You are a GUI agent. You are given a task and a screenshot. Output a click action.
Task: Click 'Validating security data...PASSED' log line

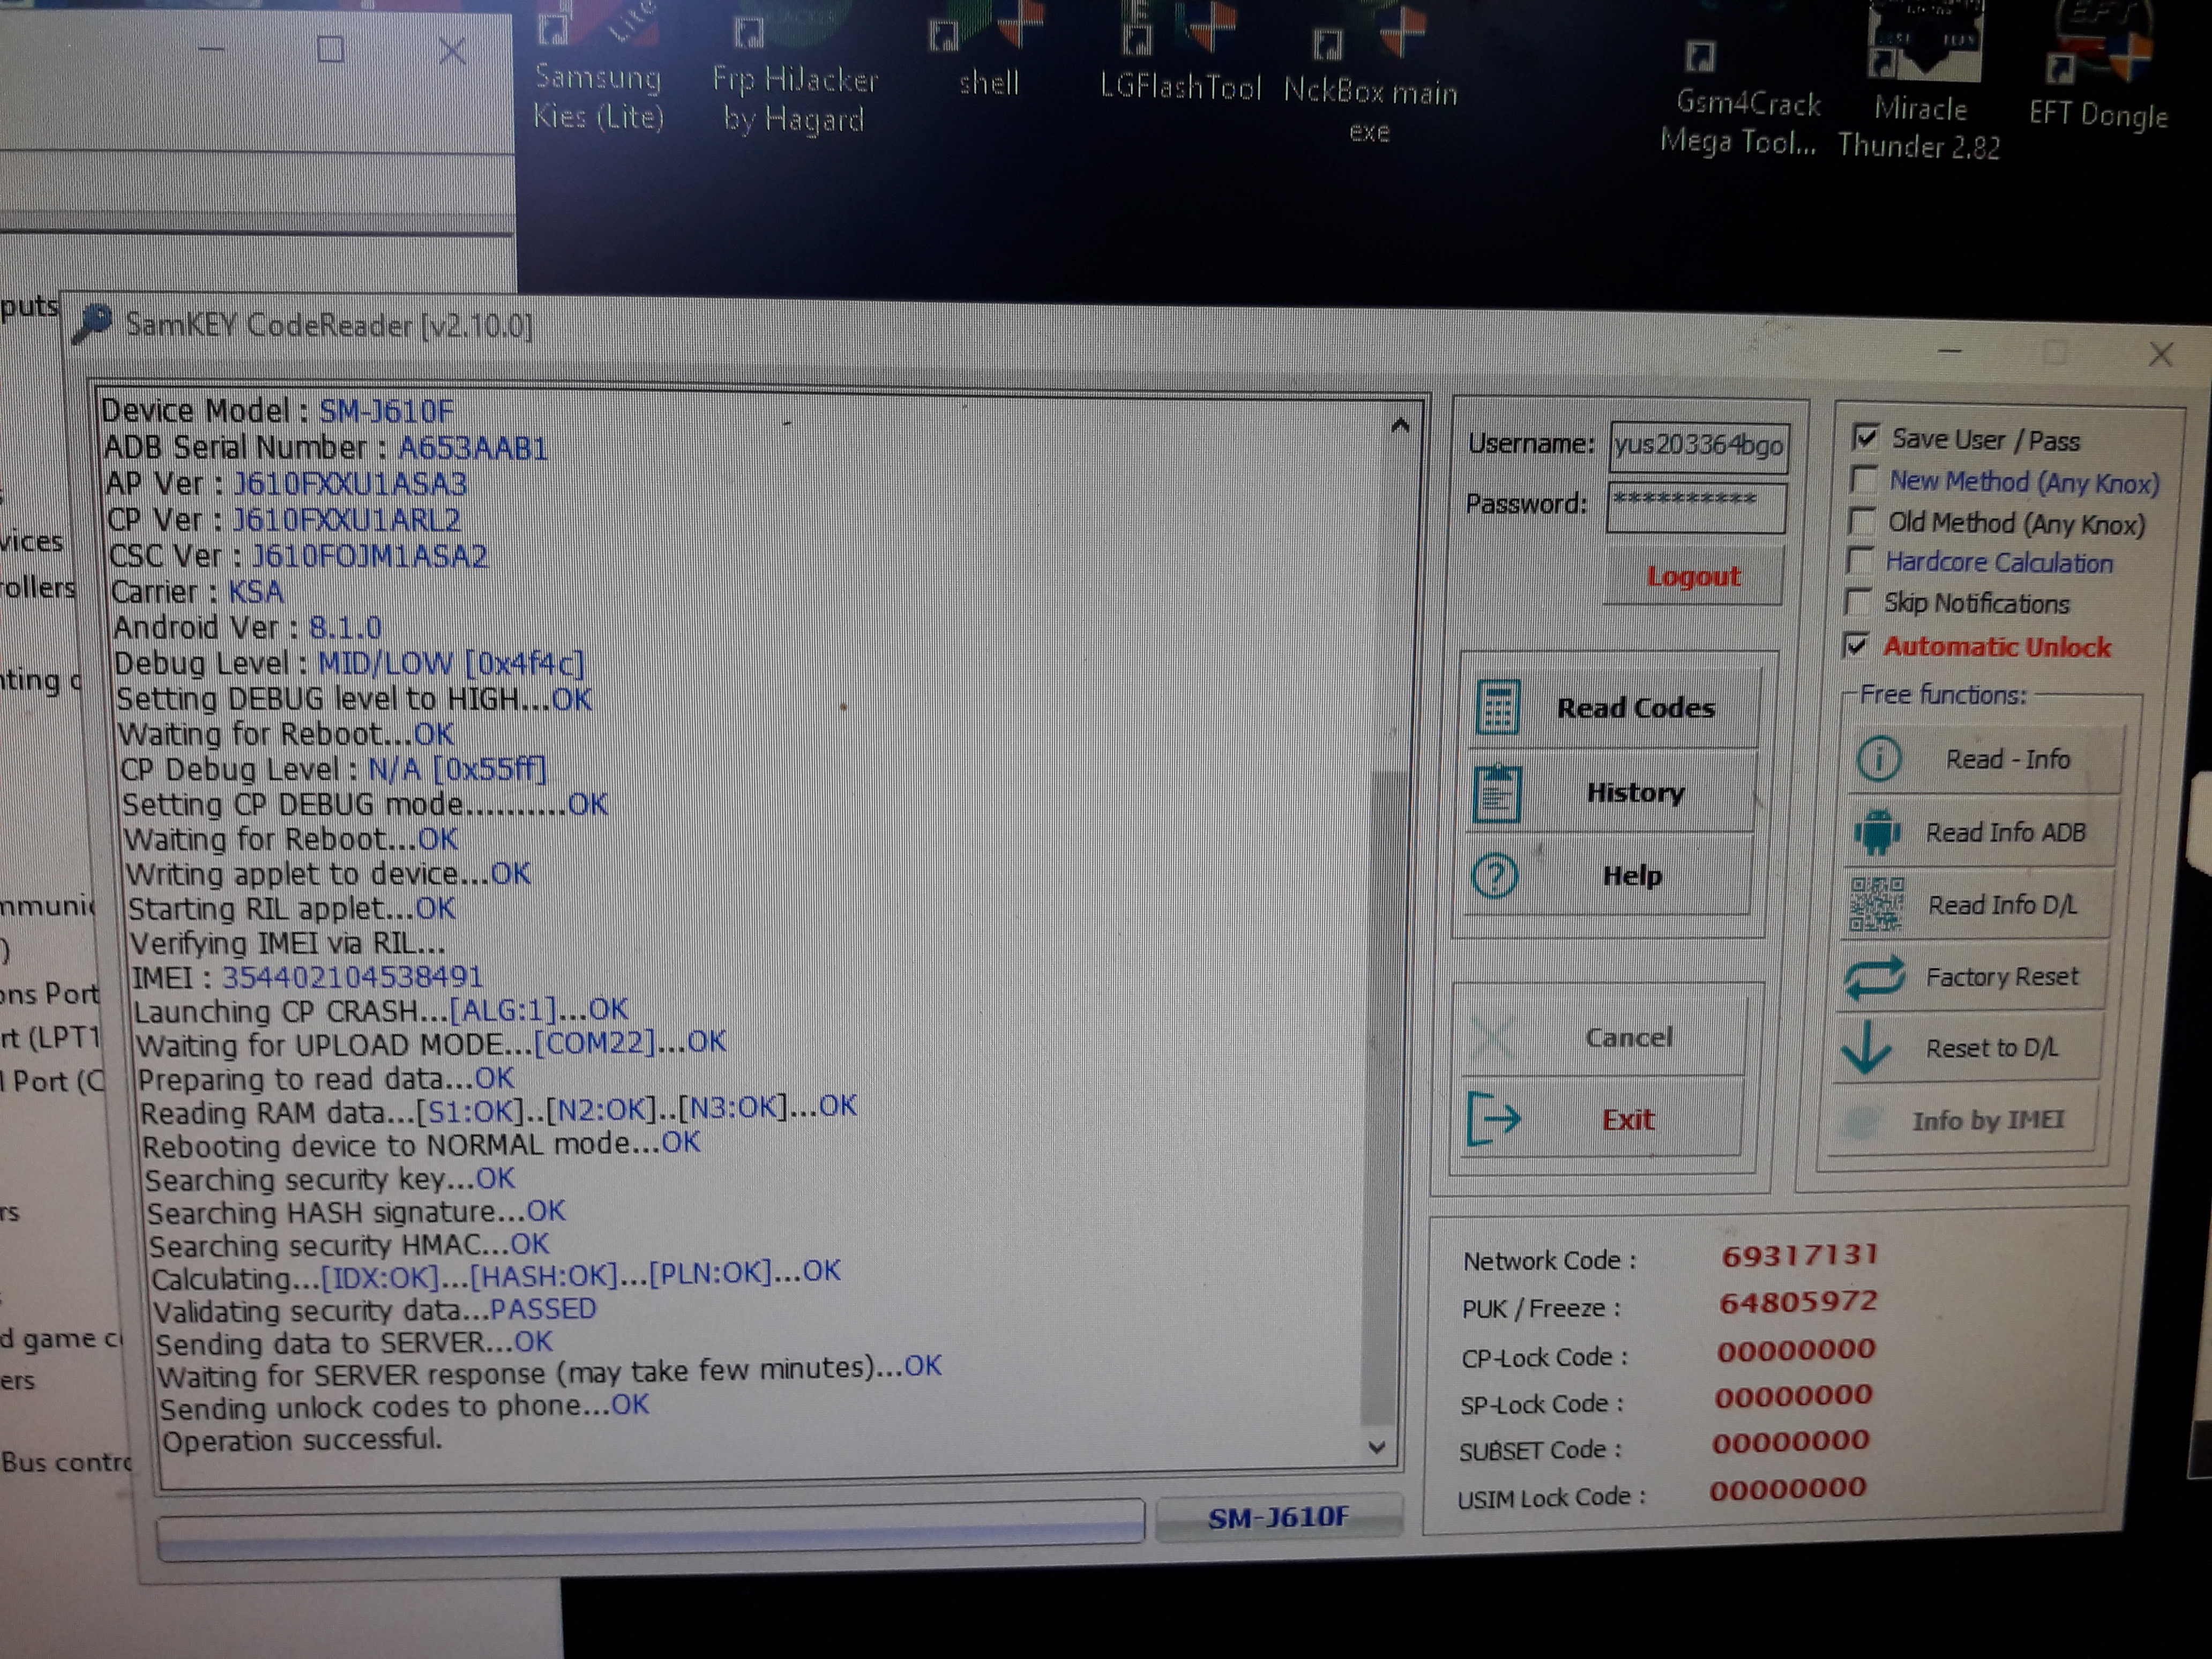tap(376, 1309)
